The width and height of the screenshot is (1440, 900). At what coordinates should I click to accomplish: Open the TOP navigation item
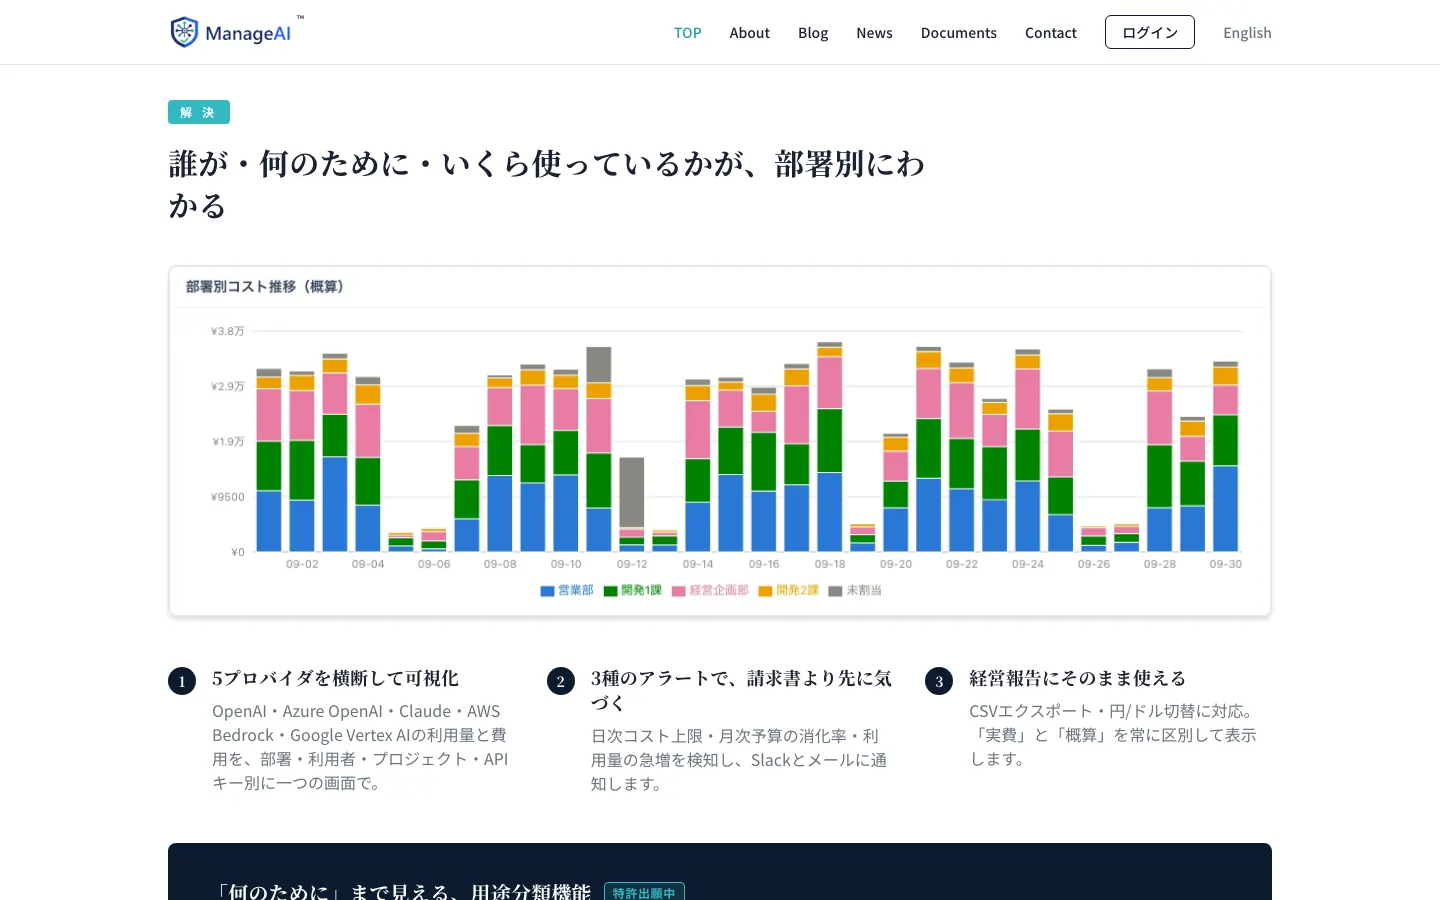pyautogui.click(x=688, y=33)
